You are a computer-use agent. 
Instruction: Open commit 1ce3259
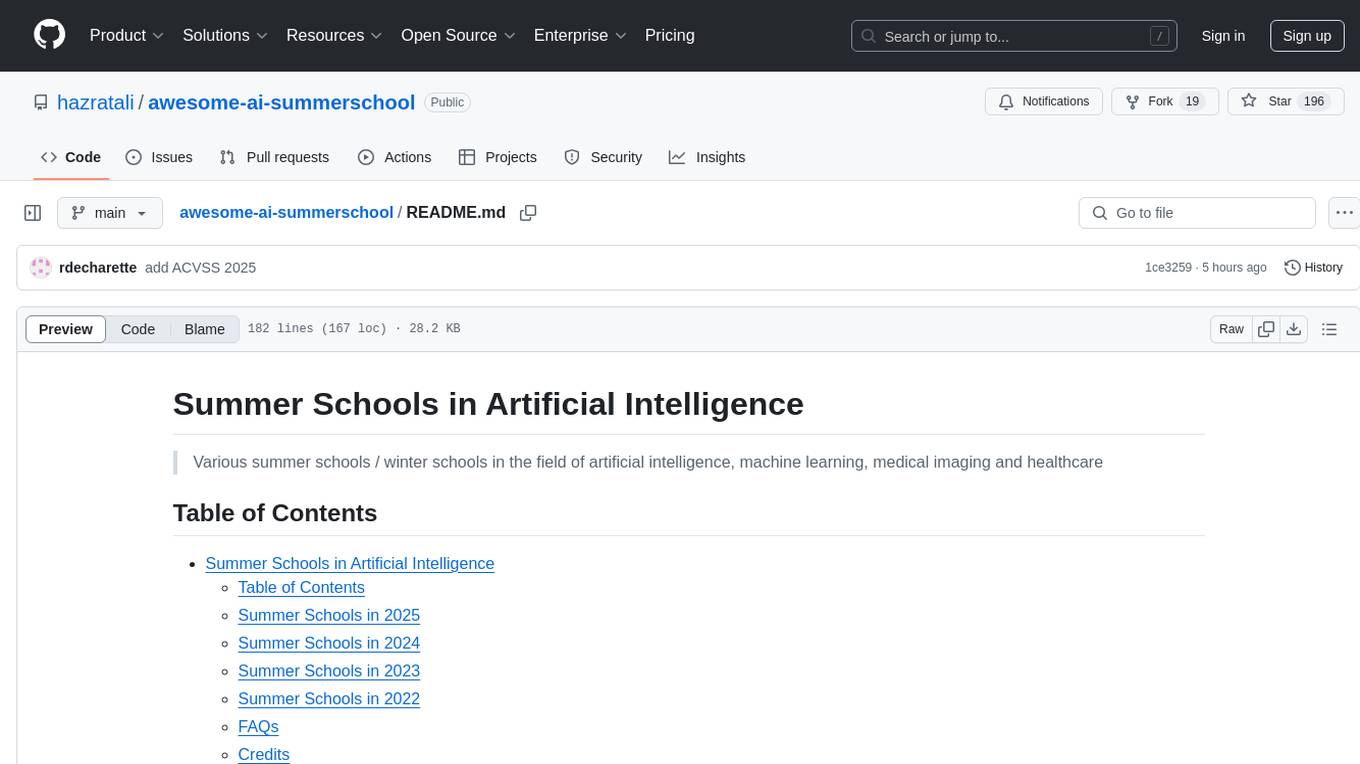tap(1168, 268)
